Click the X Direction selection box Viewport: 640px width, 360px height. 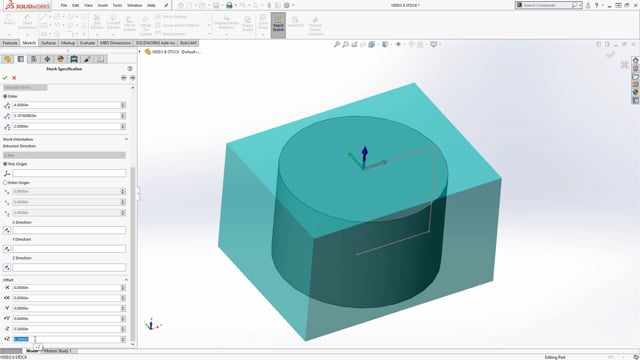[x=69, y=230]
